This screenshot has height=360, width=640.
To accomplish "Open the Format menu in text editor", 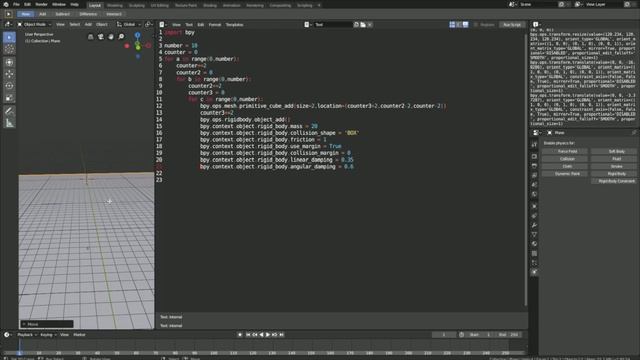I will click(x=215, y=24).
